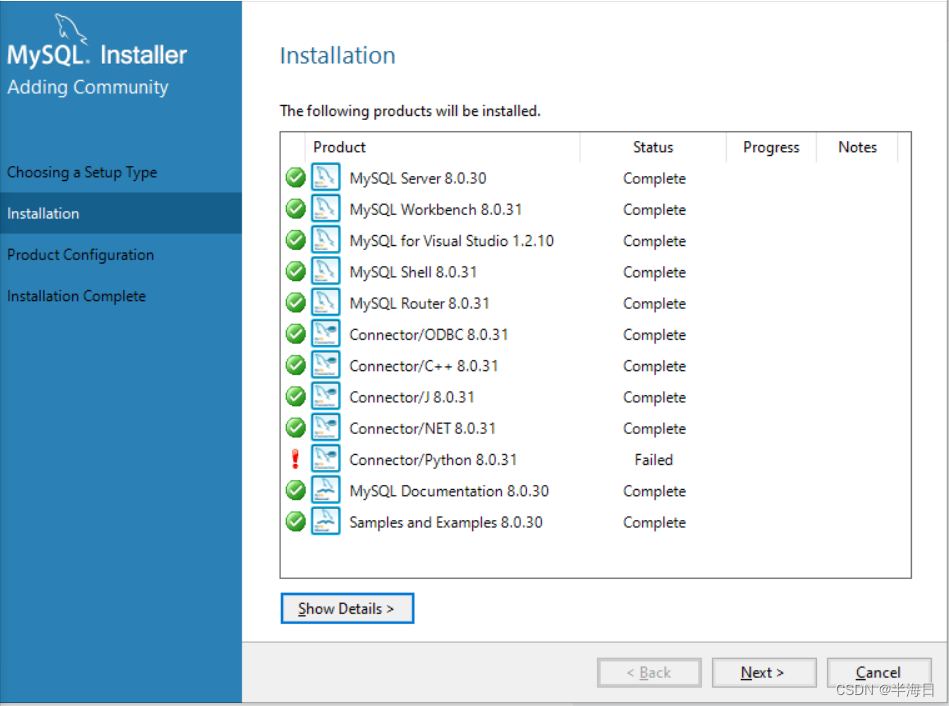
Task: Click the MySQL Documentation 8.0.30 product icon
Action: point(325,490)
